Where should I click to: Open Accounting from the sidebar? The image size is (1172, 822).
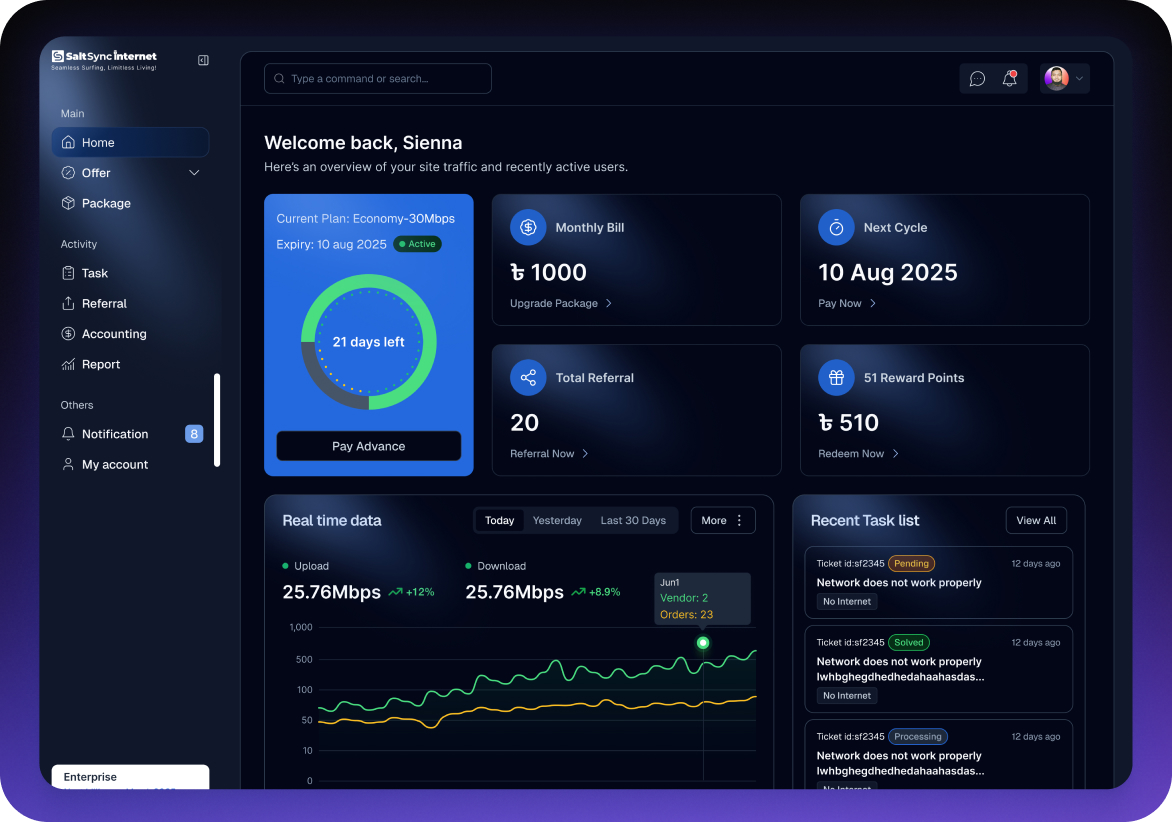pos(114,334)
